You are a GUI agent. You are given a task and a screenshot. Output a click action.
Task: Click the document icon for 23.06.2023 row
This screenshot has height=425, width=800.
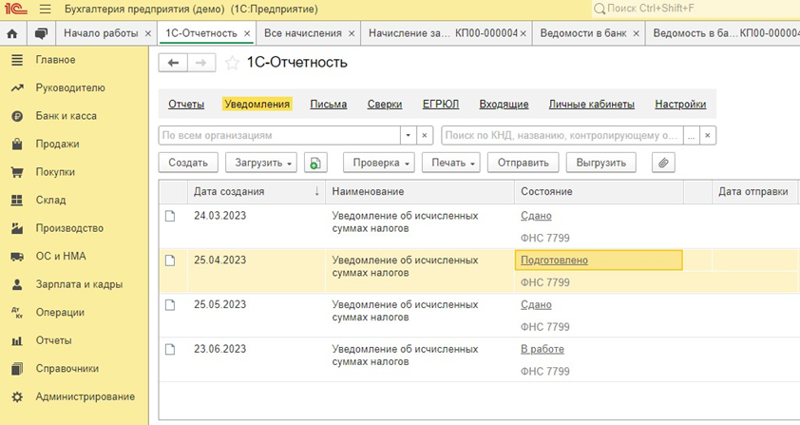[170, 349]
